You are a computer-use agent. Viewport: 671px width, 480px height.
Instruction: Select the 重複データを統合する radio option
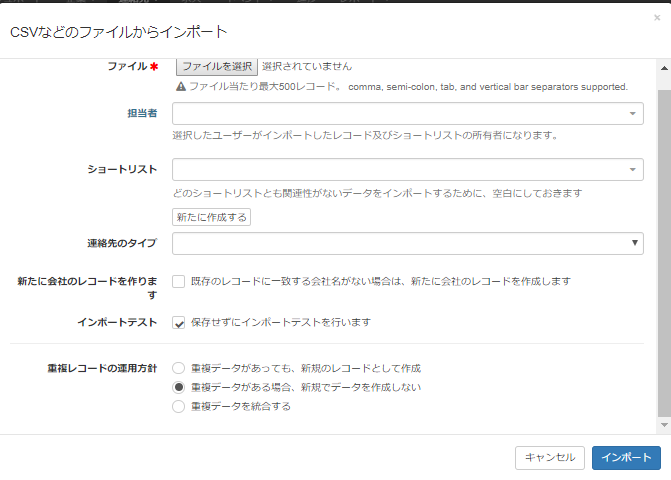click(x=178, y=406)
